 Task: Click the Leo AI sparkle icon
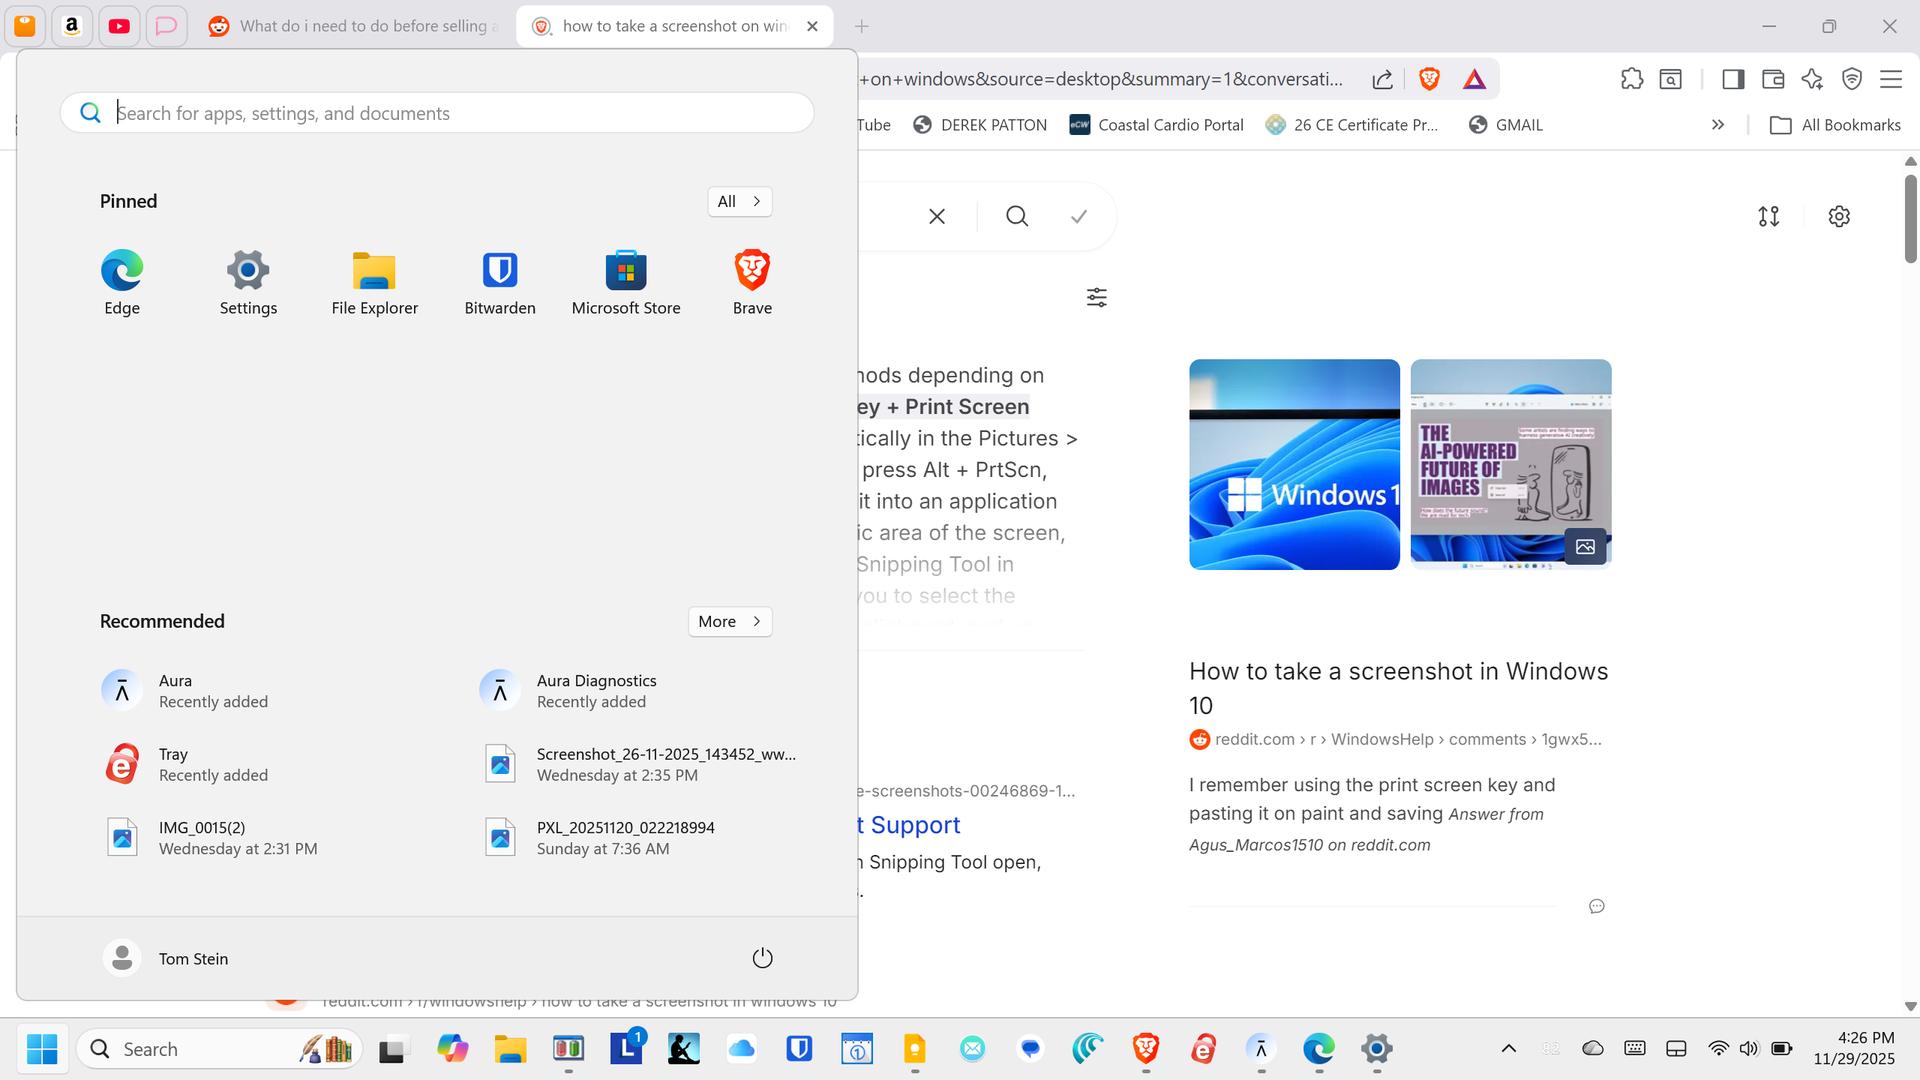[1812, 79]
